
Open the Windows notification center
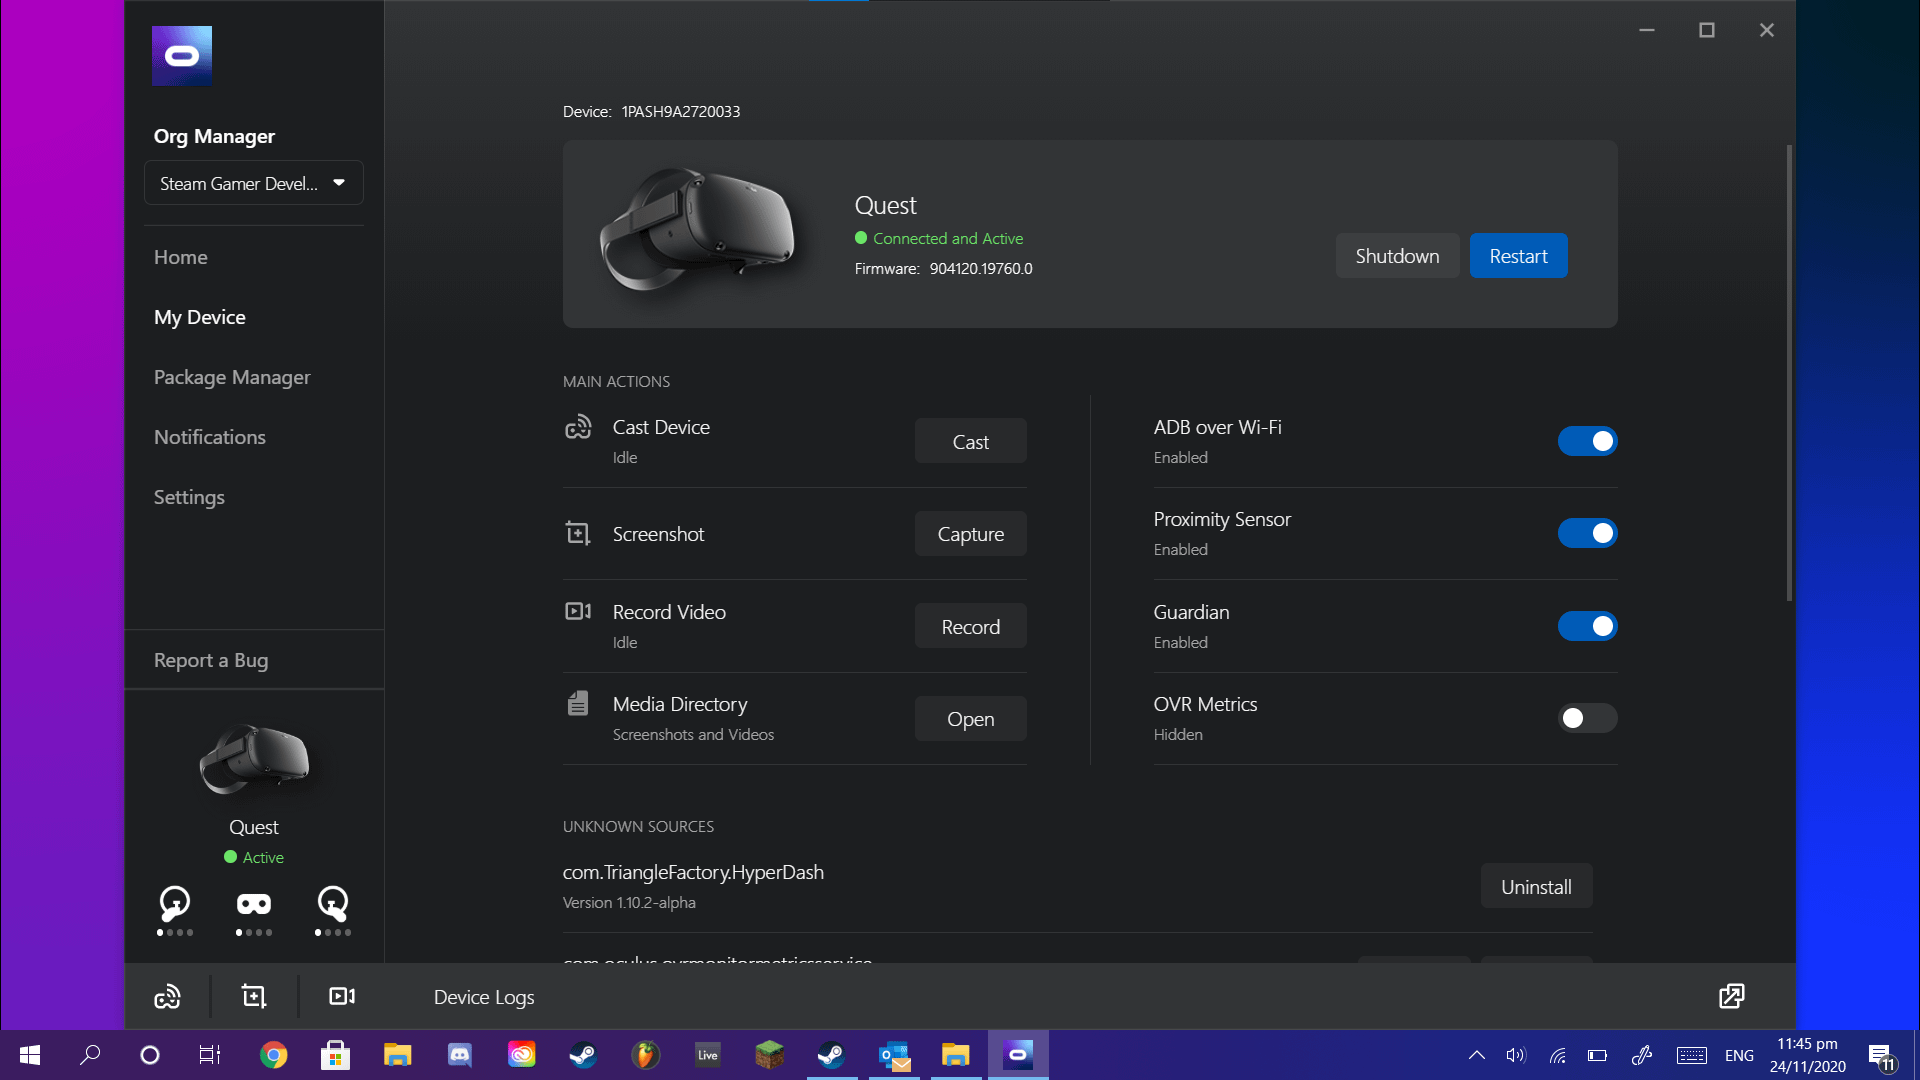(x=1881, y=1056)
